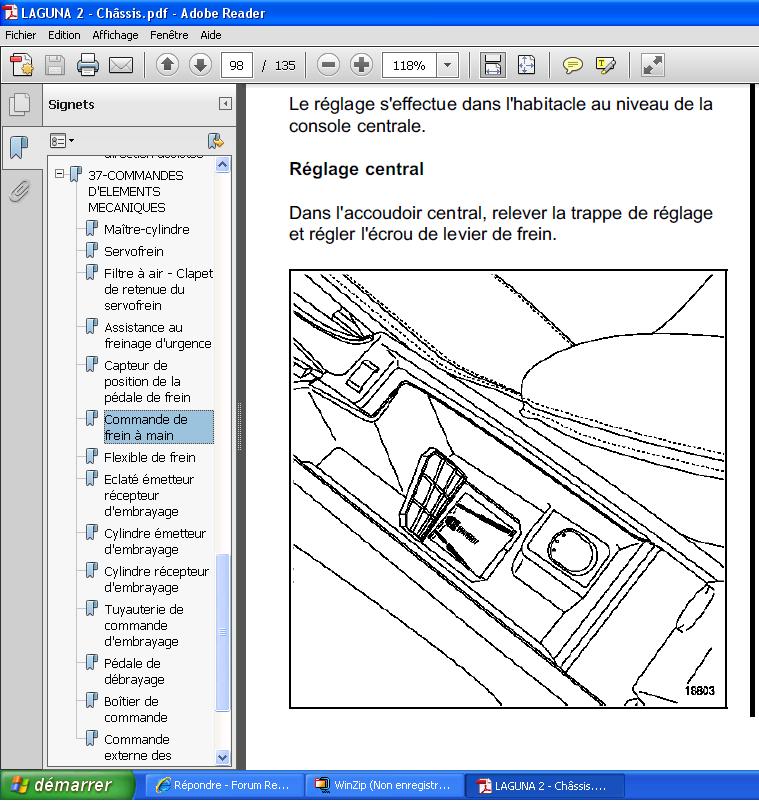Switch to Répondre - Forum taskbar window
759x803 pixels.
[x=224, y=786]
